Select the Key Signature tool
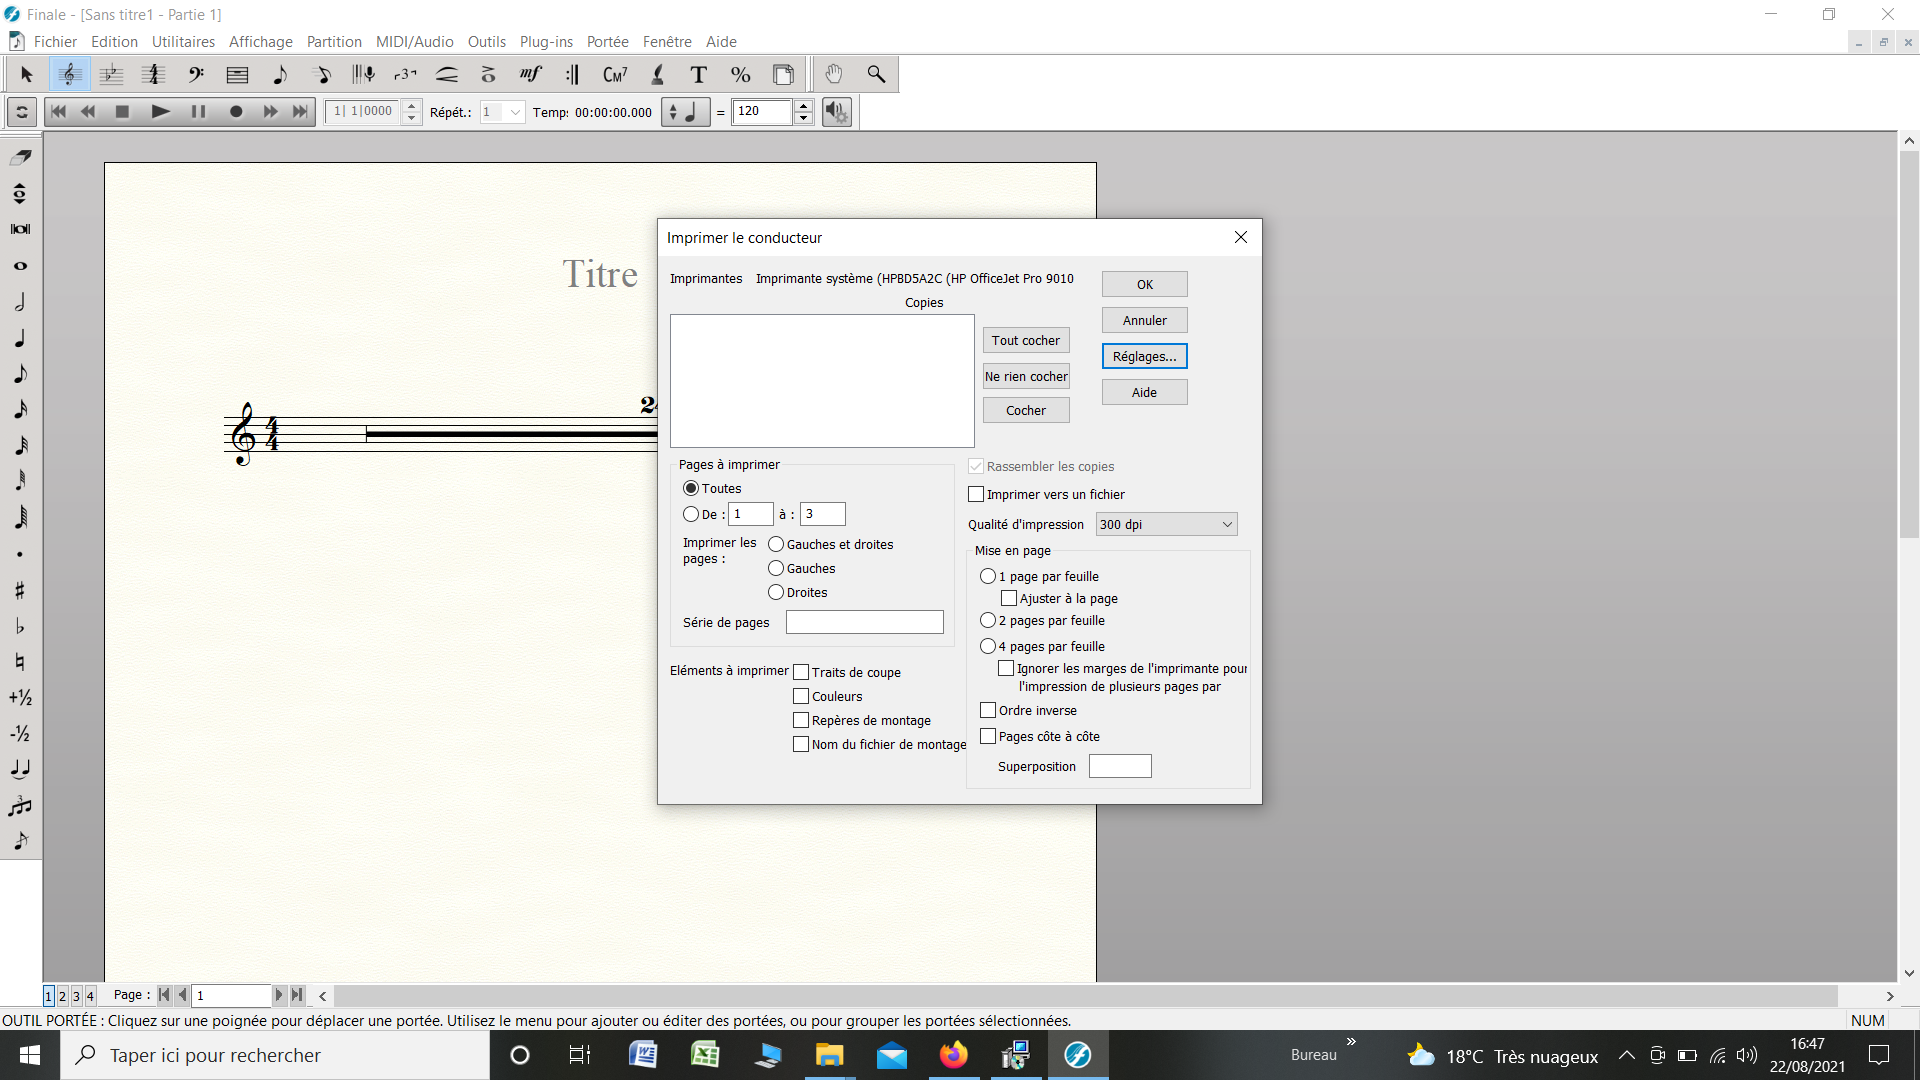This screenshot has width=1920, height=1080. [x=111, y=75]
